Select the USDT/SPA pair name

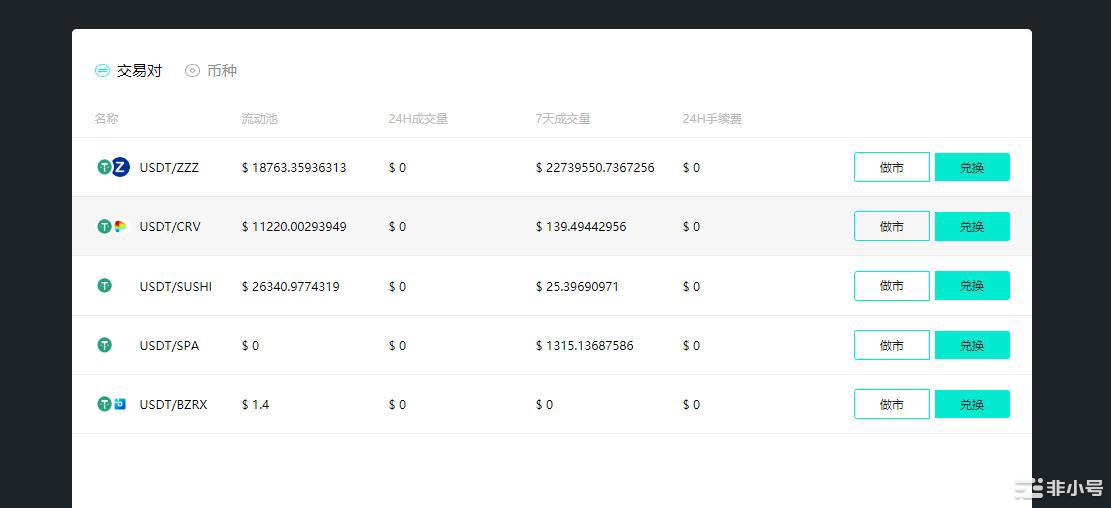pos(169,346)
